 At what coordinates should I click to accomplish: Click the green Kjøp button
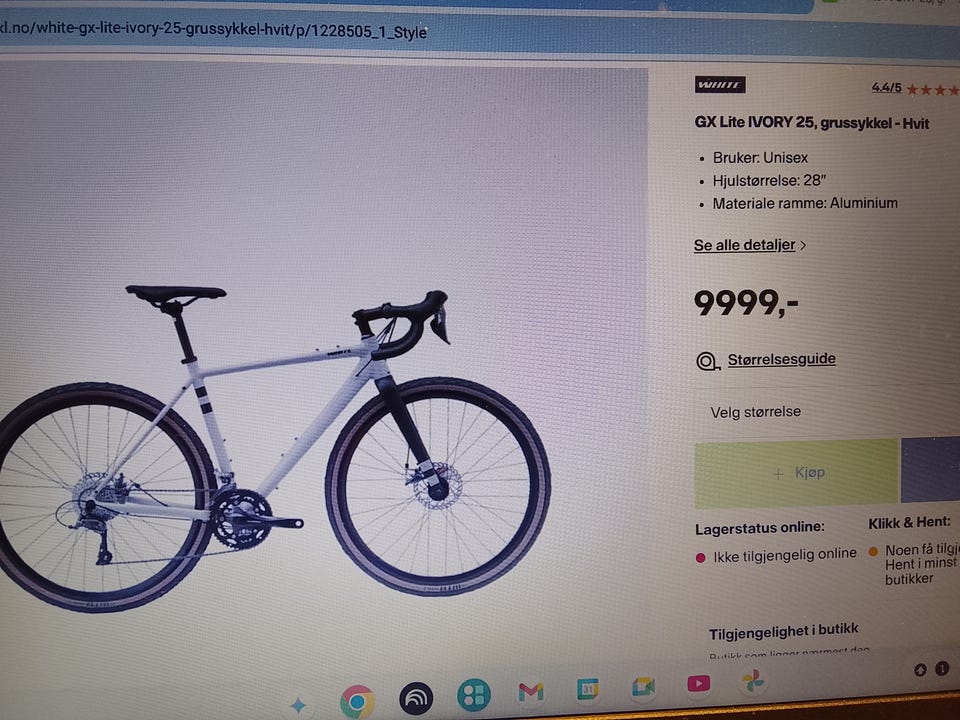click(796, 473)
